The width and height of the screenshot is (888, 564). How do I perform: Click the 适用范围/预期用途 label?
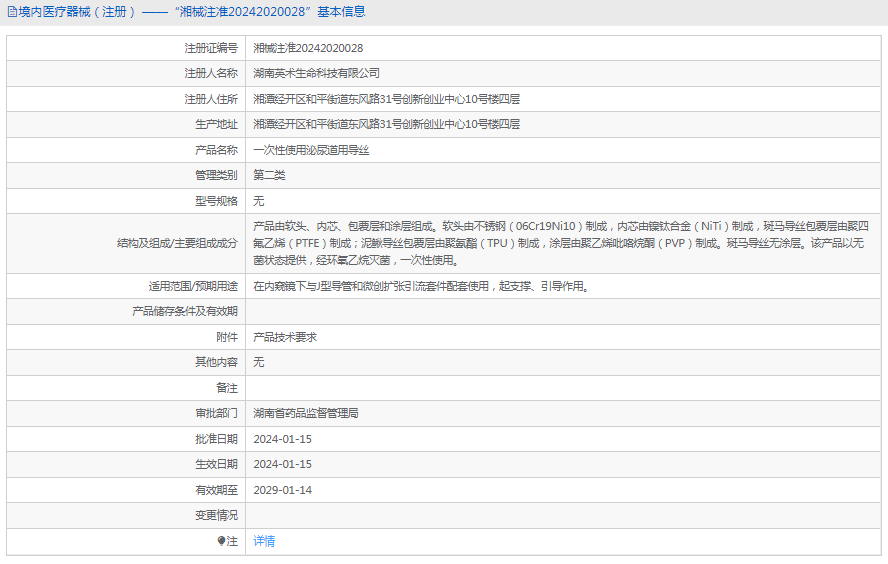click(193, 286)
